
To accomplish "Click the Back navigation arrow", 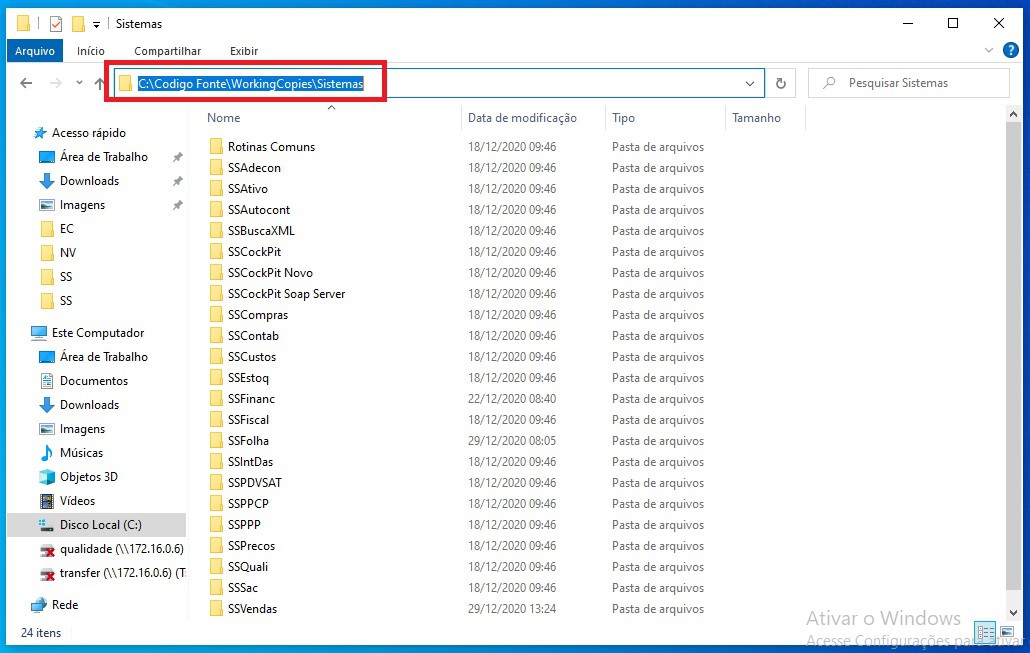I will 26,83.
